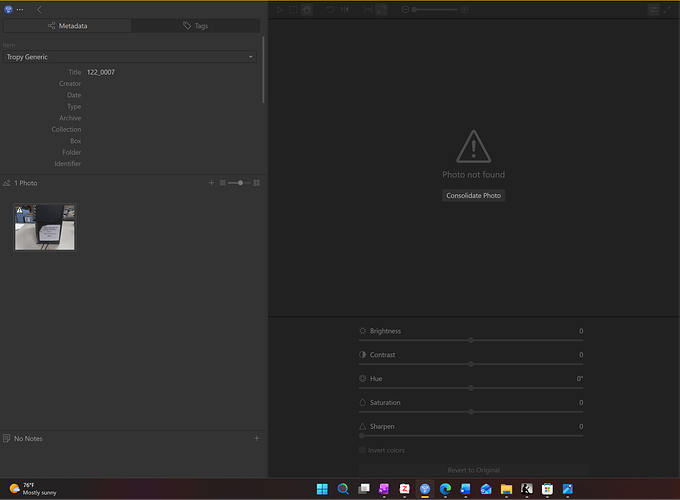The width and height of the screenshot is (680, 500).
Task: Click the Date metadata field
Action: [171, 95]
